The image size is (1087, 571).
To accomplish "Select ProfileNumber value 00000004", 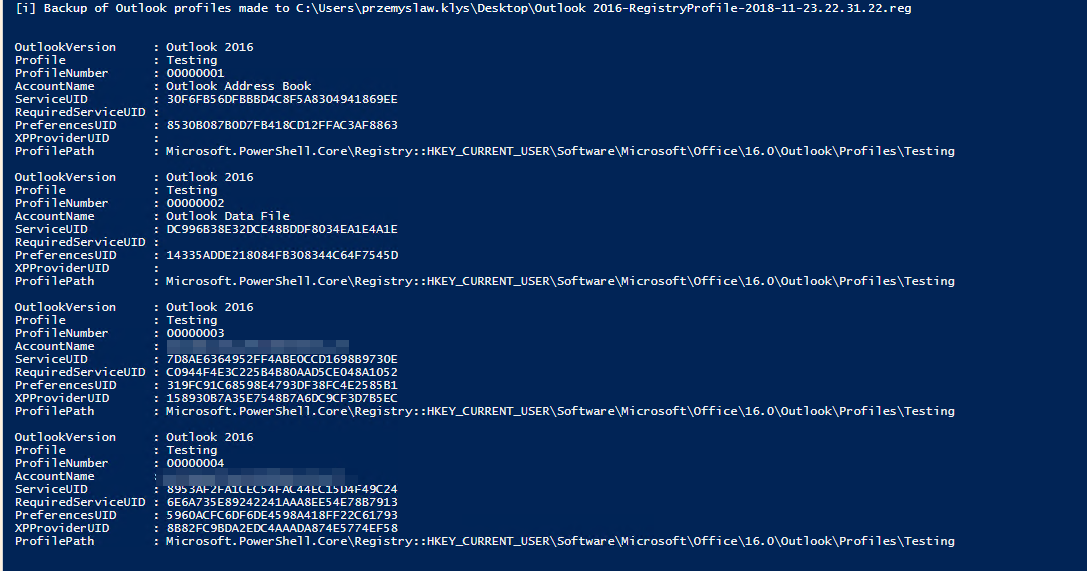I will click(x=195, y=463).
